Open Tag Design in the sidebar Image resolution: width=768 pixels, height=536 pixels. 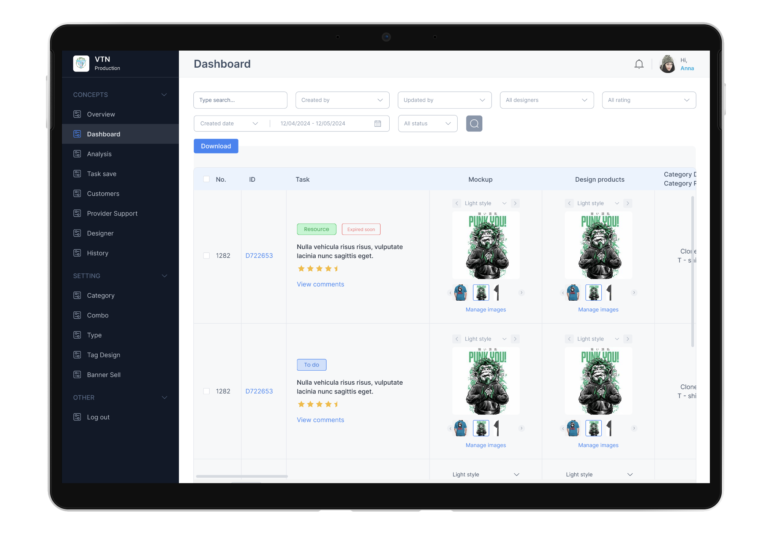click(x=120, y=355)
